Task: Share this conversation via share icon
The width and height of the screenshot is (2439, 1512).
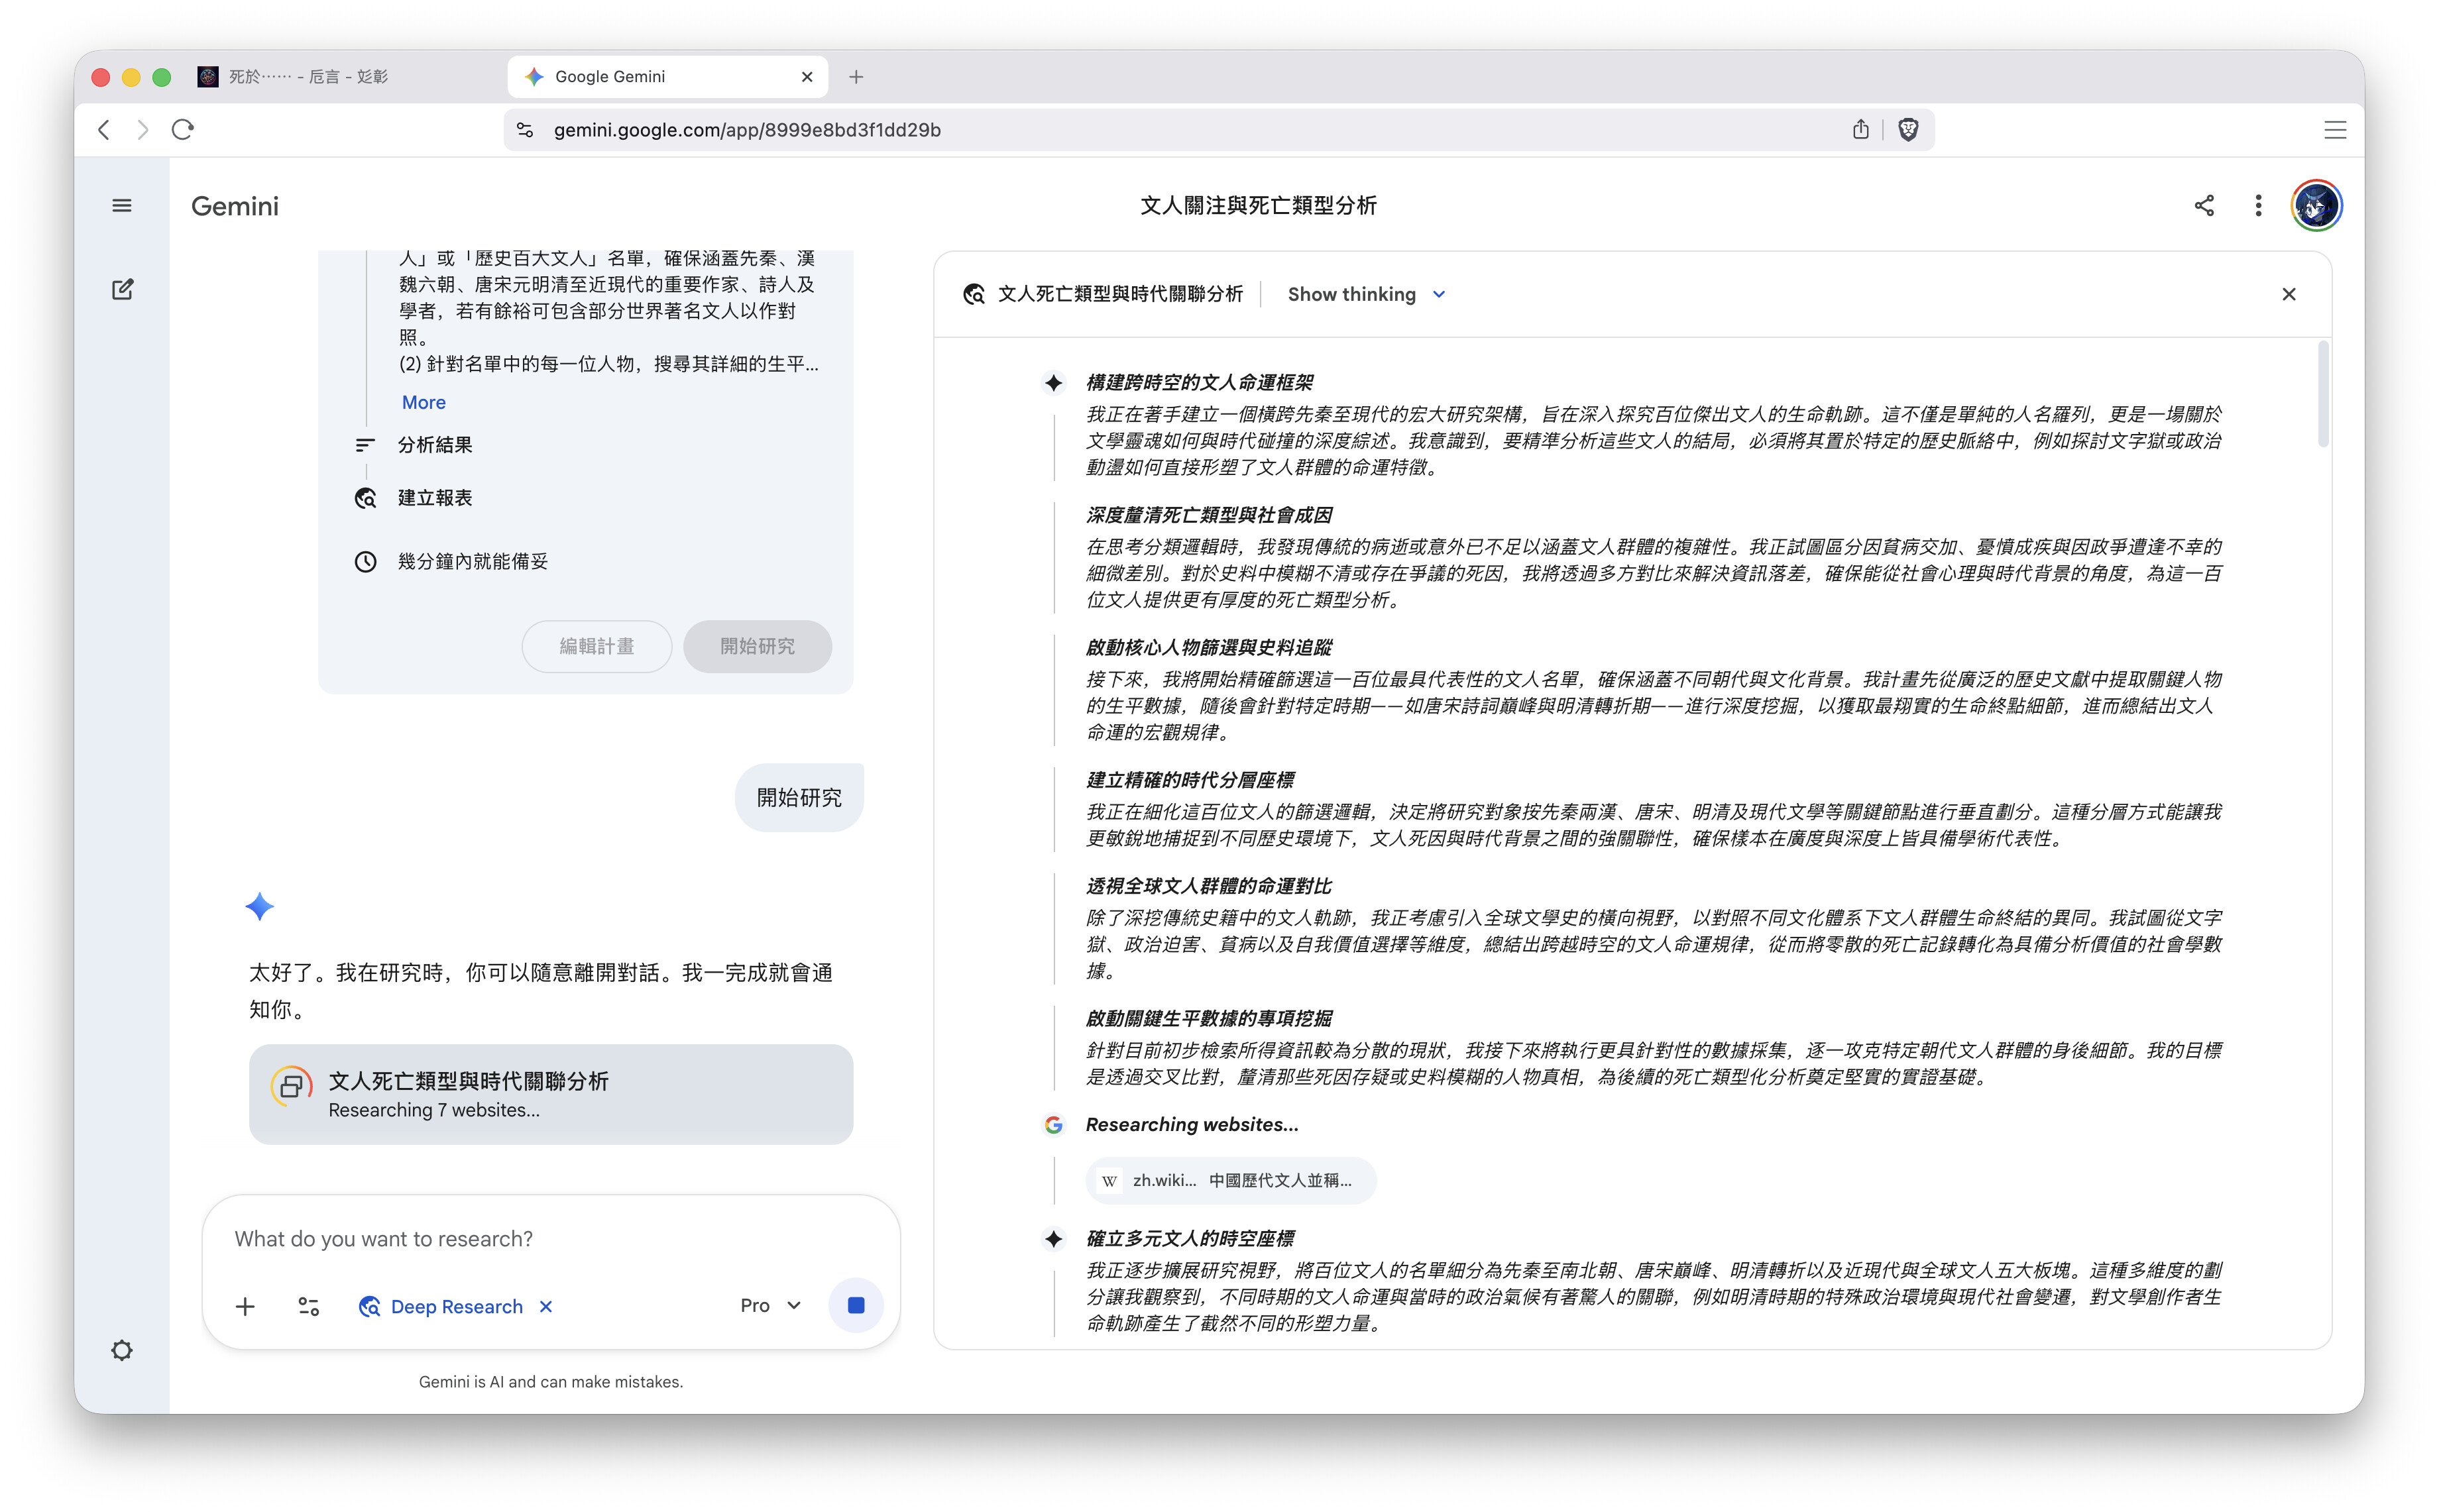Action: (2204, 206)
